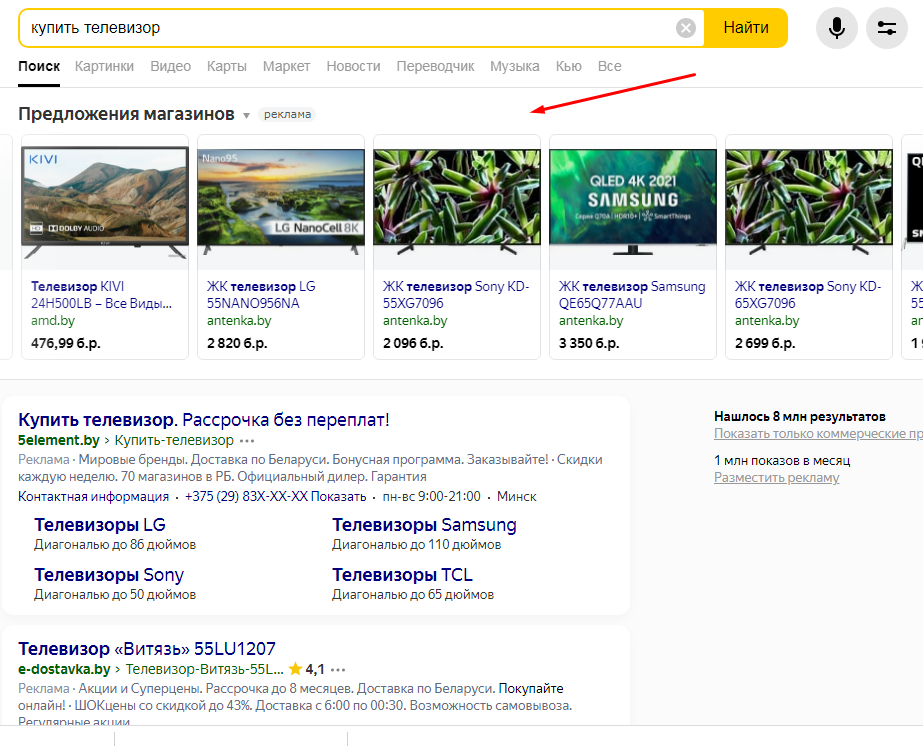923x746 pixels.
Task: Open three-dots menu next to 5element.by
Action: (248, 441)
